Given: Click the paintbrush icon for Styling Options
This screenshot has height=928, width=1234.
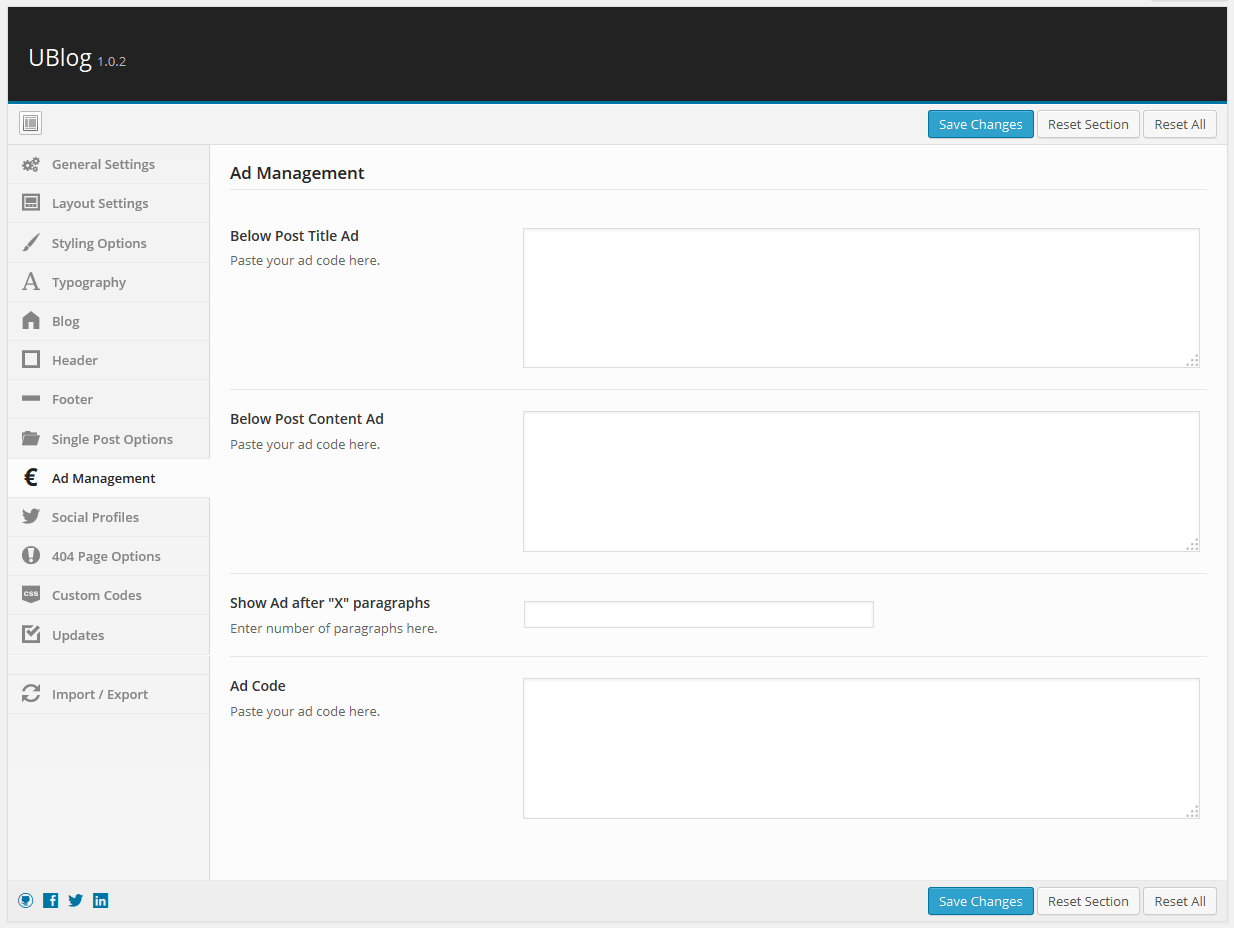Looking at the screenshot, I should click(x=31, y=243).
